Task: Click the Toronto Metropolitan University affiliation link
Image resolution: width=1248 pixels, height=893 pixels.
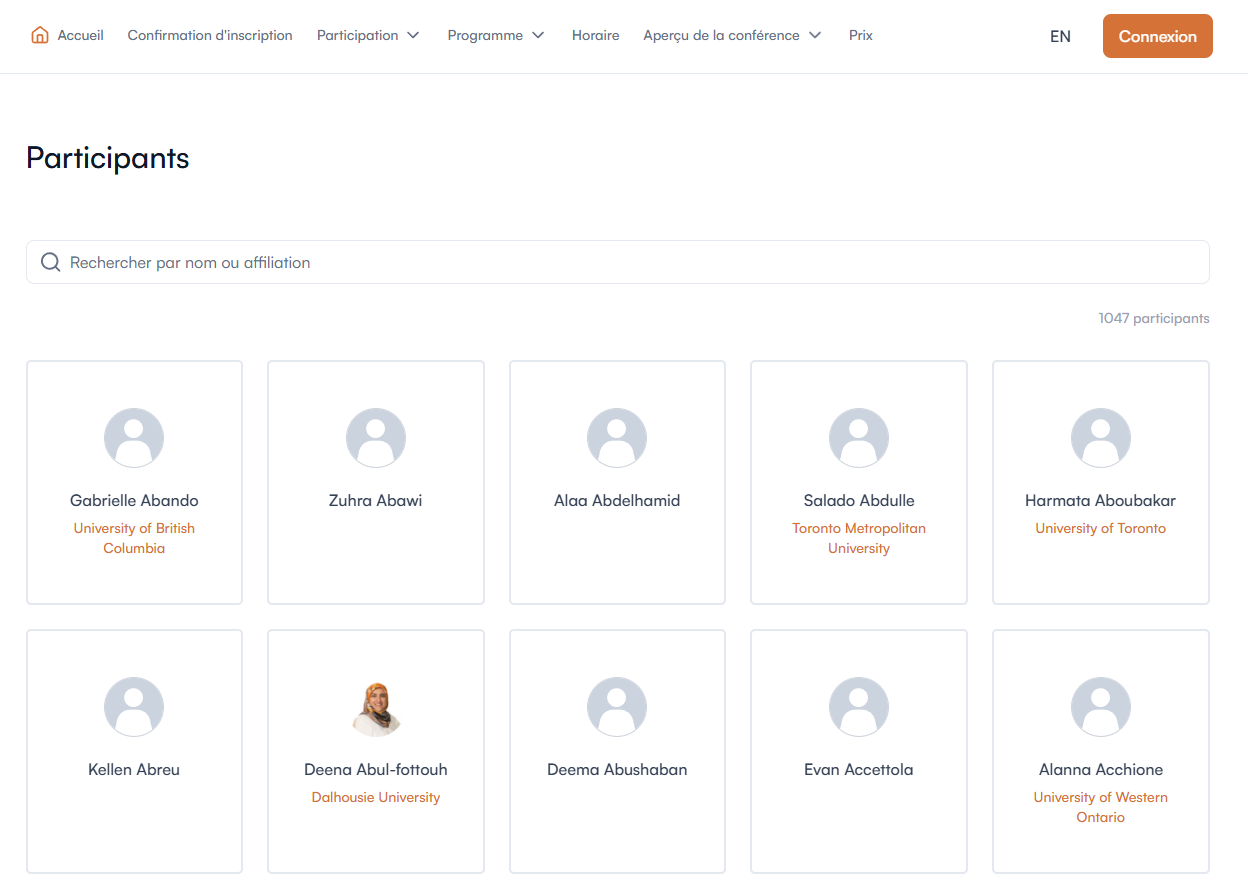Action: (x=858, y=538)
